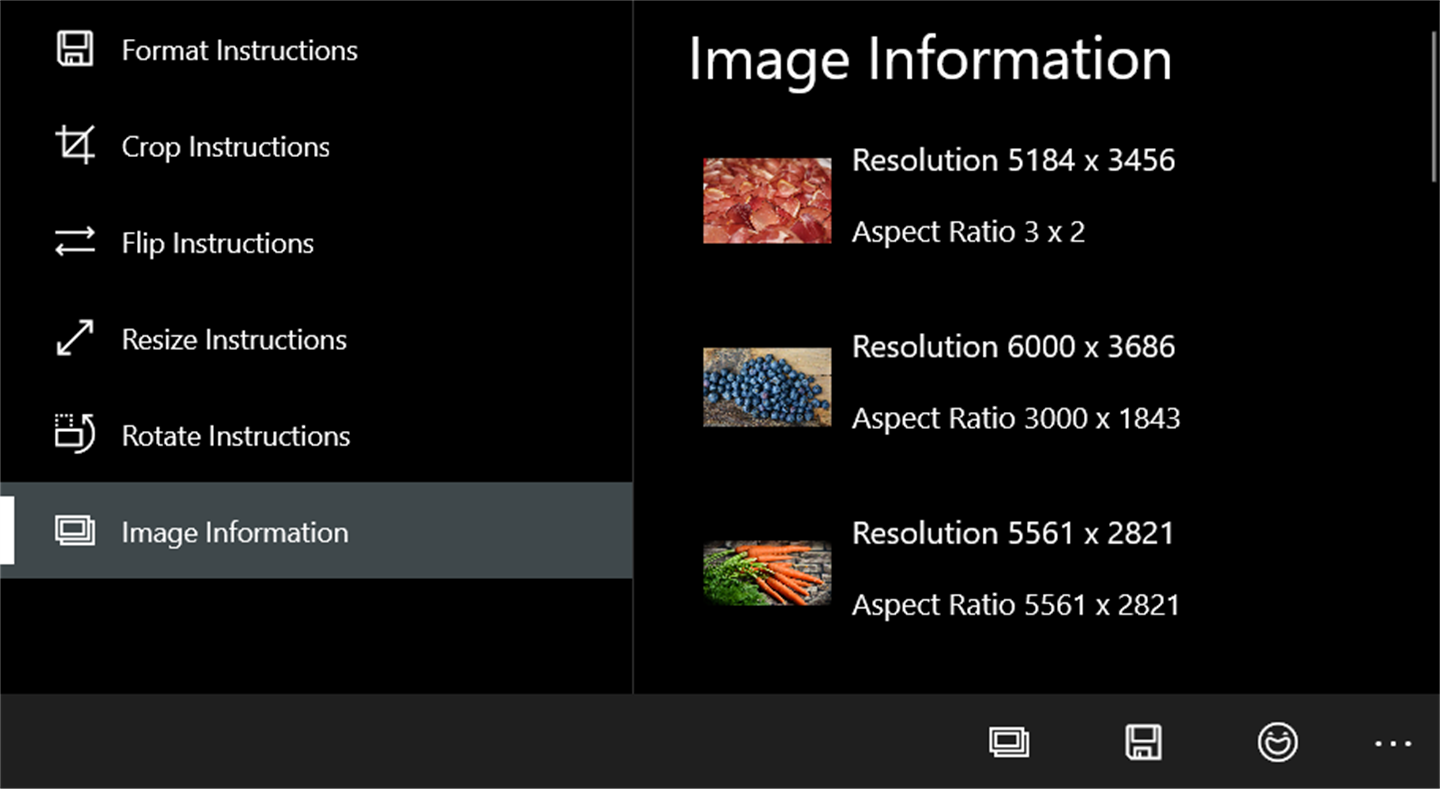Click the Format Instructions floppy disk icon
This screenshot has height=789, width=1440.
[75, 49]
